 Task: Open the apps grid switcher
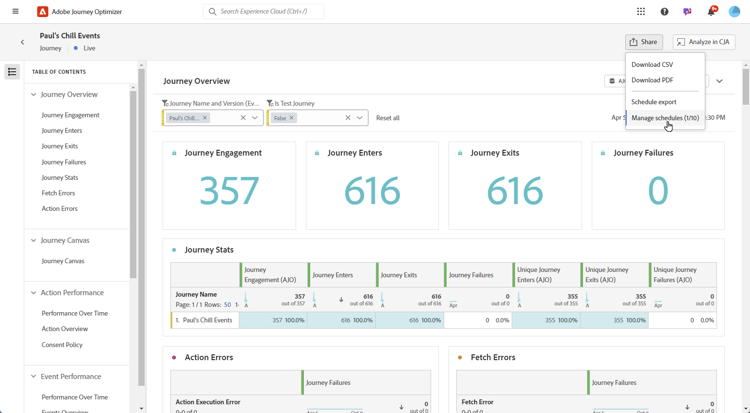tap(641, 11)
